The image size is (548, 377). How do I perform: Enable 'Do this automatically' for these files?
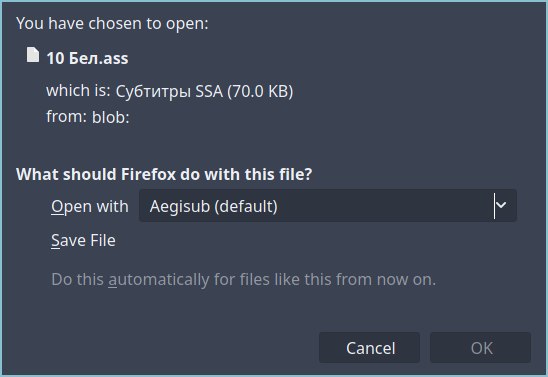pyautogui.click(x=244, y=280)
